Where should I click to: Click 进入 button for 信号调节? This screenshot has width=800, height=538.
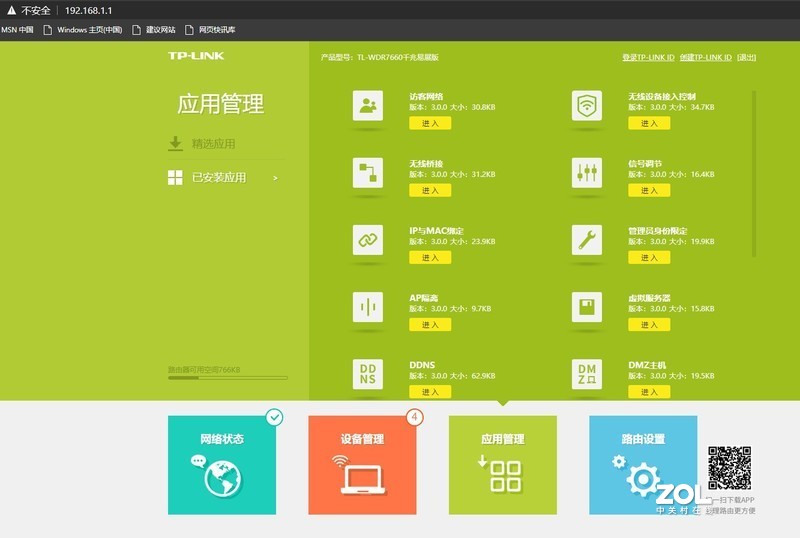click(x=649, y=190)
